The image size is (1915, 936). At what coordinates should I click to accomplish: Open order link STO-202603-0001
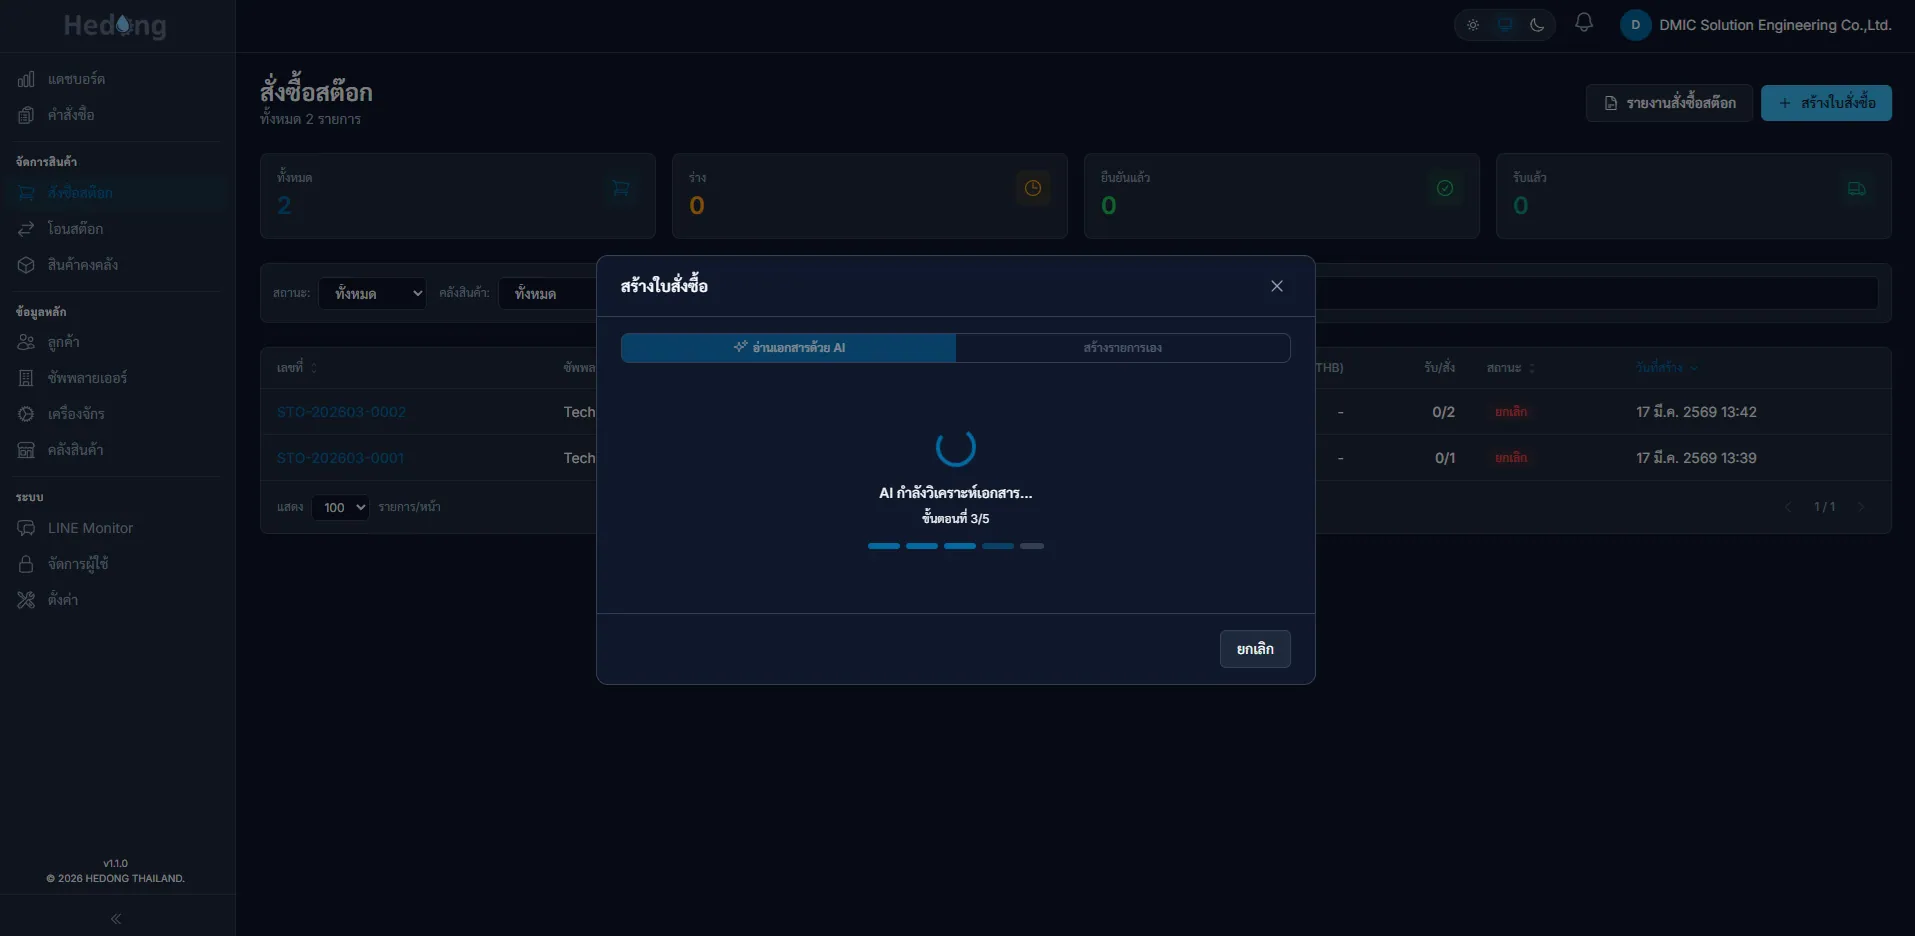point(340,458)
